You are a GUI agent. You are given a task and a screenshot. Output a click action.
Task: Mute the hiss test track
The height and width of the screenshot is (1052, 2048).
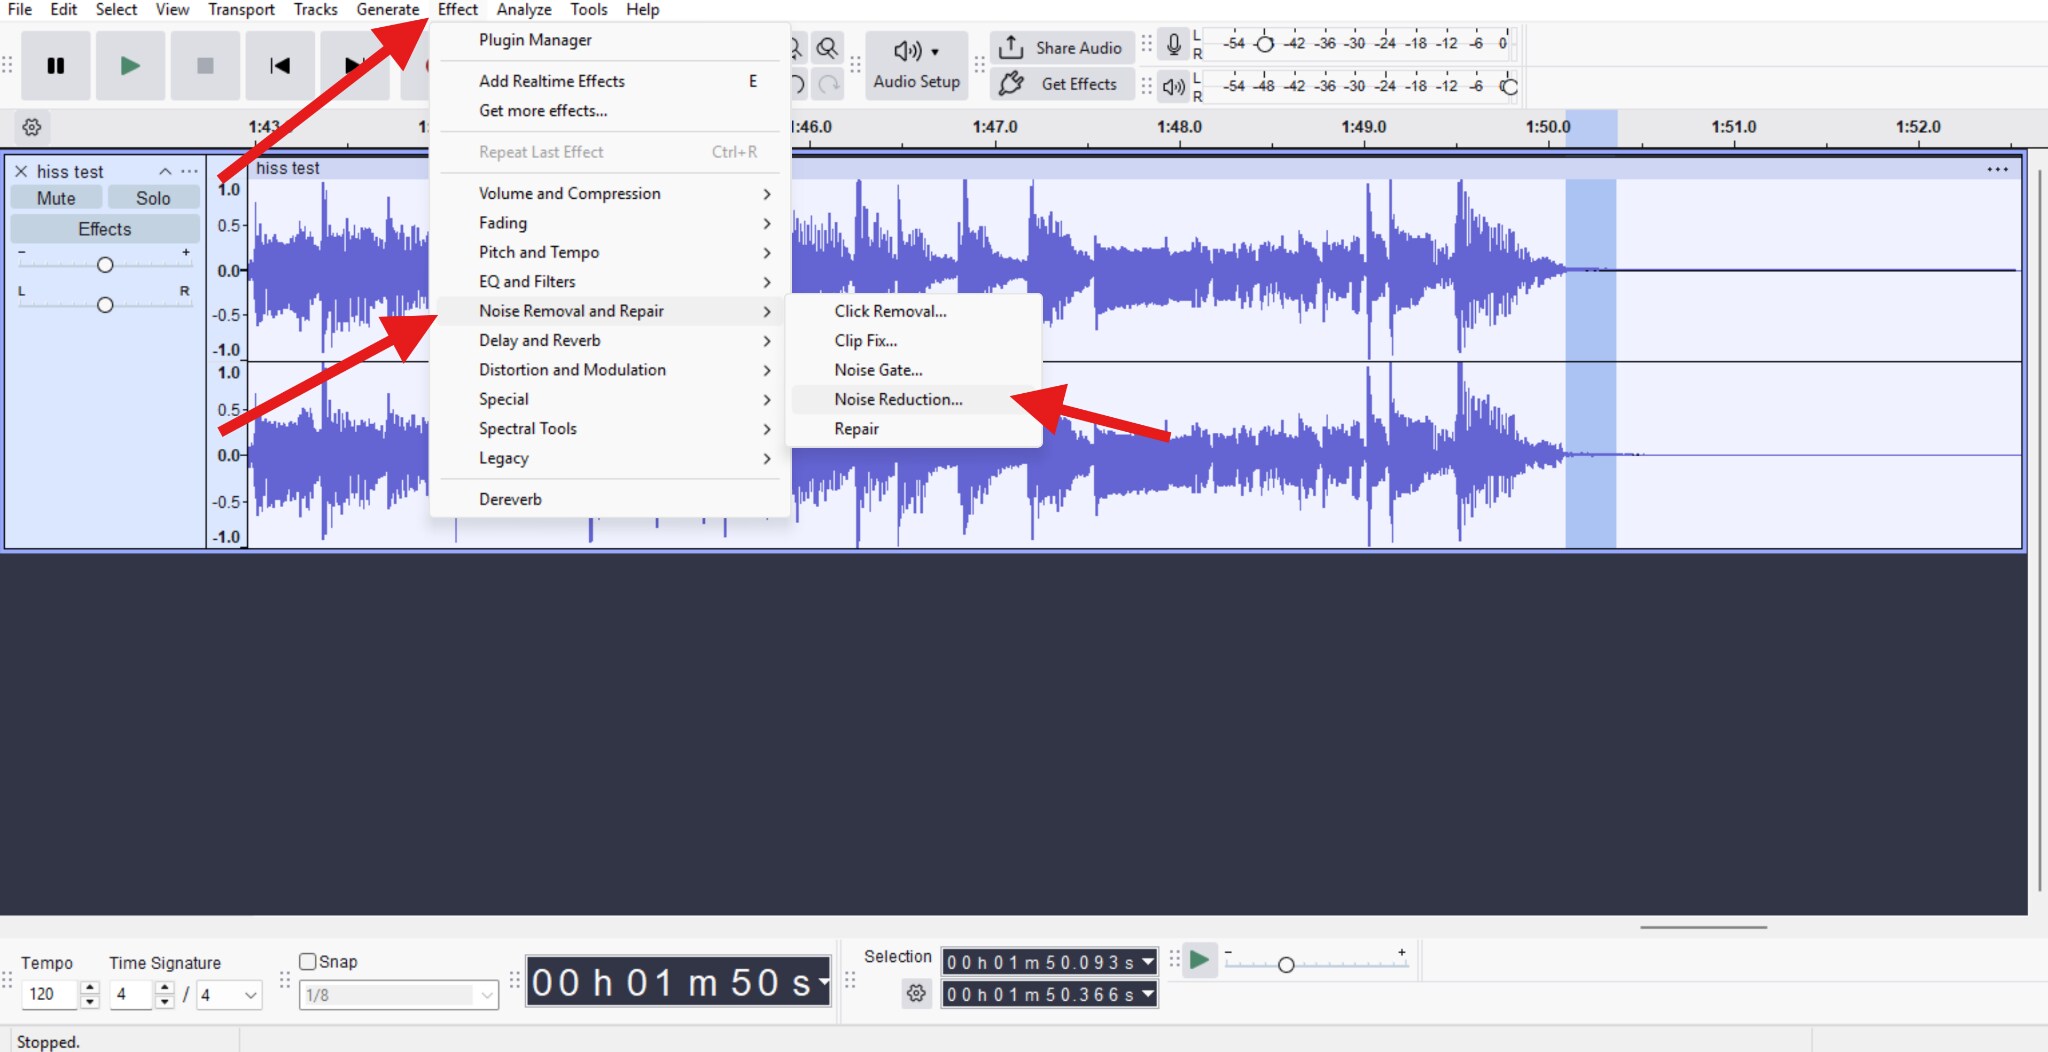[x=55, y=197]
